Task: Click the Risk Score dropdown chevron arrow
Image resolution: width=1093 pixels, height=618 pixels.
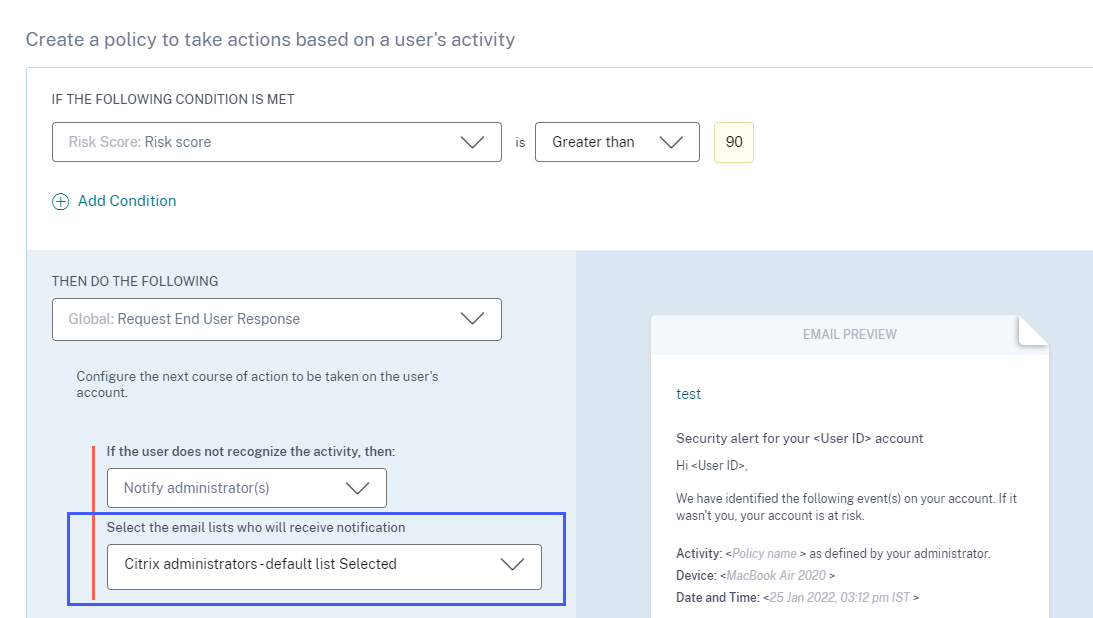Action: [x=472, y=142]
